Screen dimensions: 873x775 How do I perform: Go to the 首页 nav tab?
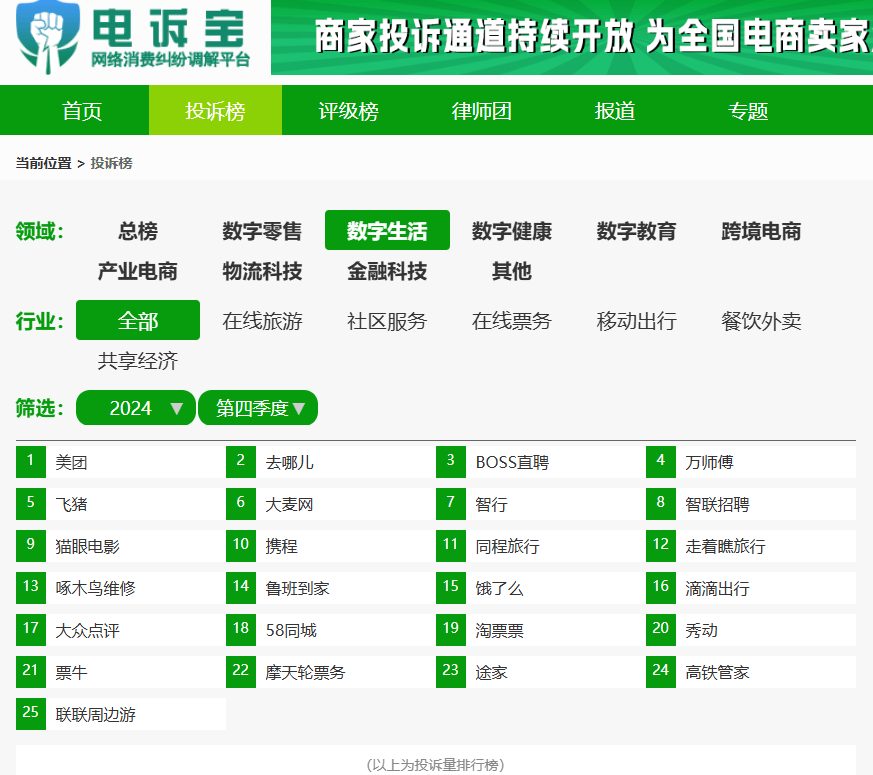tap(82, 111)
